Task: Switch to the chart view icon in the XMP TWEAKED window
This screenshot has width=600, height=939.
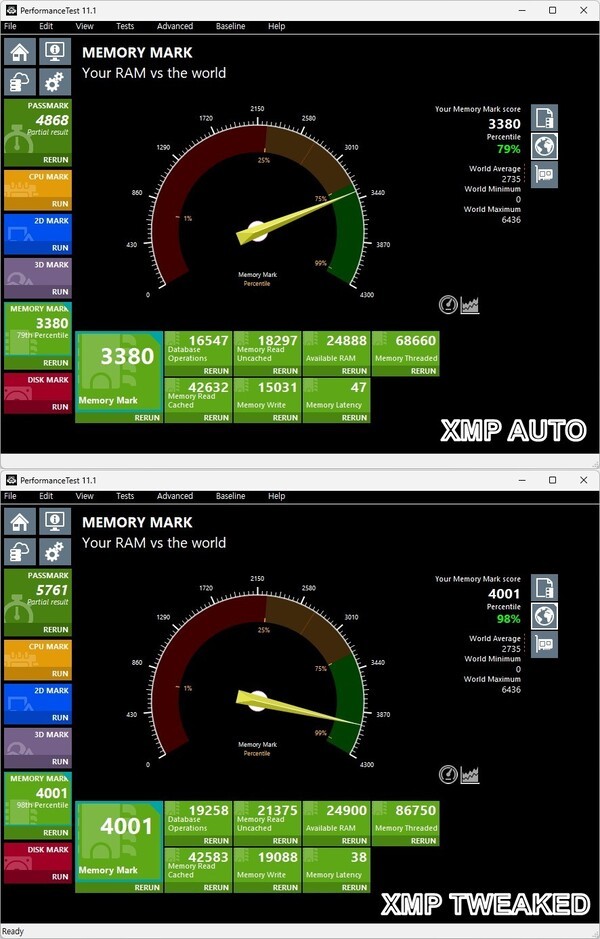Action: tap(470, 774)
